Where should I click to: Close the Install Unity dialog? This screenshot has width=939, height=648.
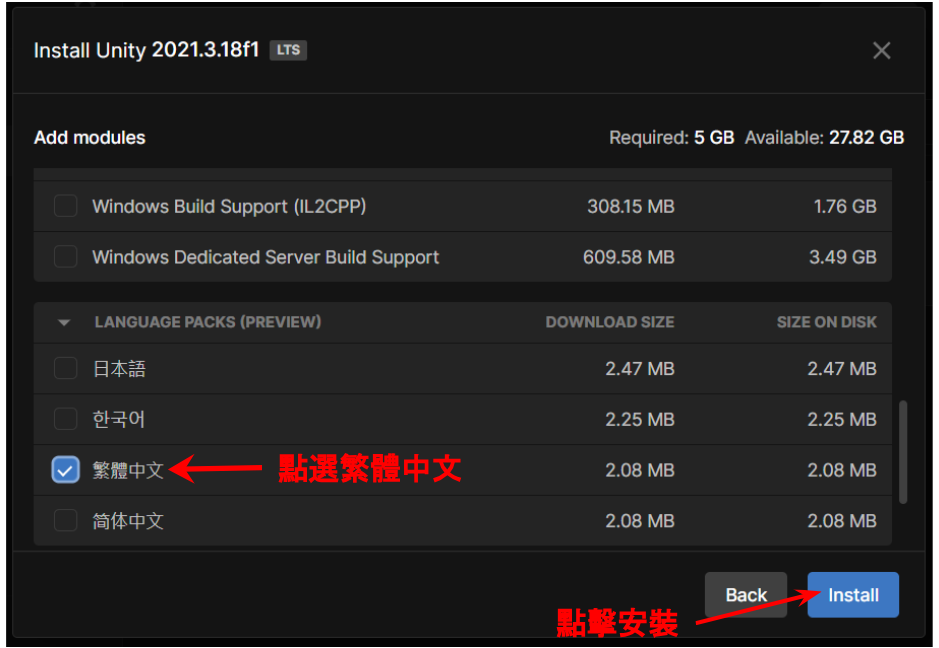[881, 50]
